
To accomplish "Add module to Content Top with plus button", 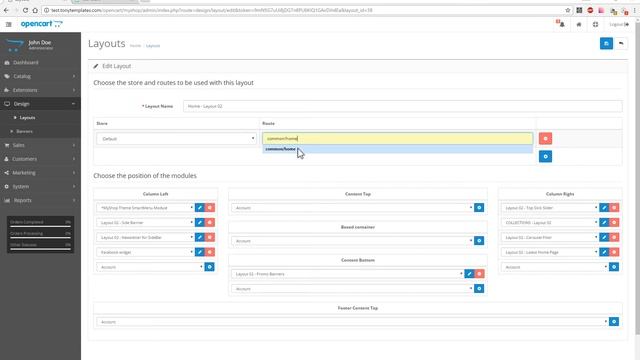I will click(x=479, y=208).
